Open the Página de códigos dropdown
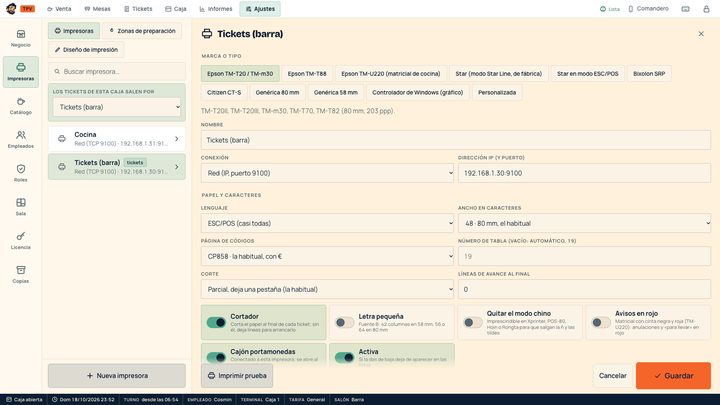720x405 pixels. (x=327, y=256)
